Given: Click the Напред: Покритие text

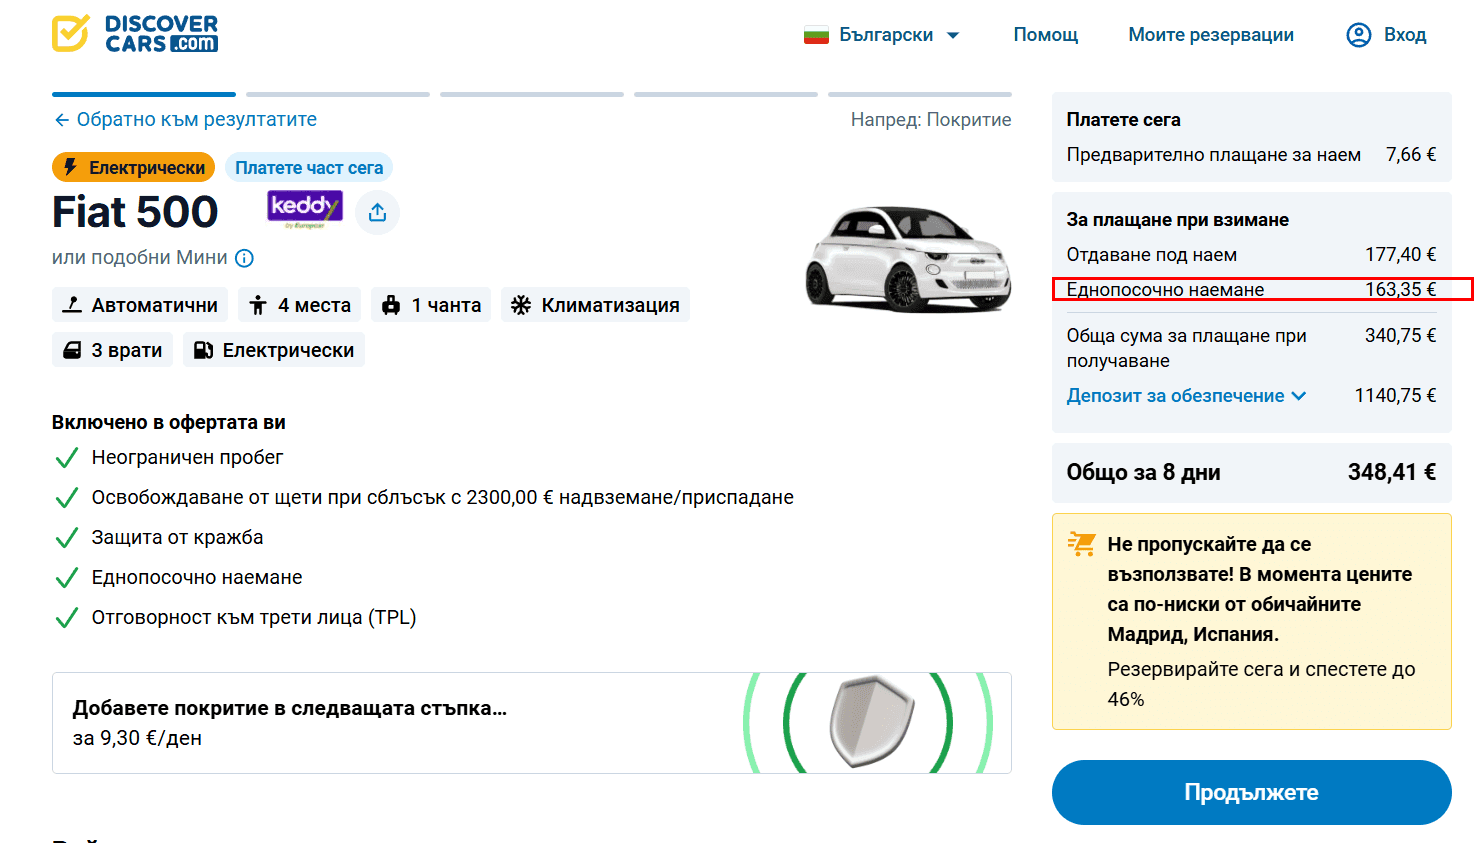Looking at the screenshot, I should tap(931, 119).
